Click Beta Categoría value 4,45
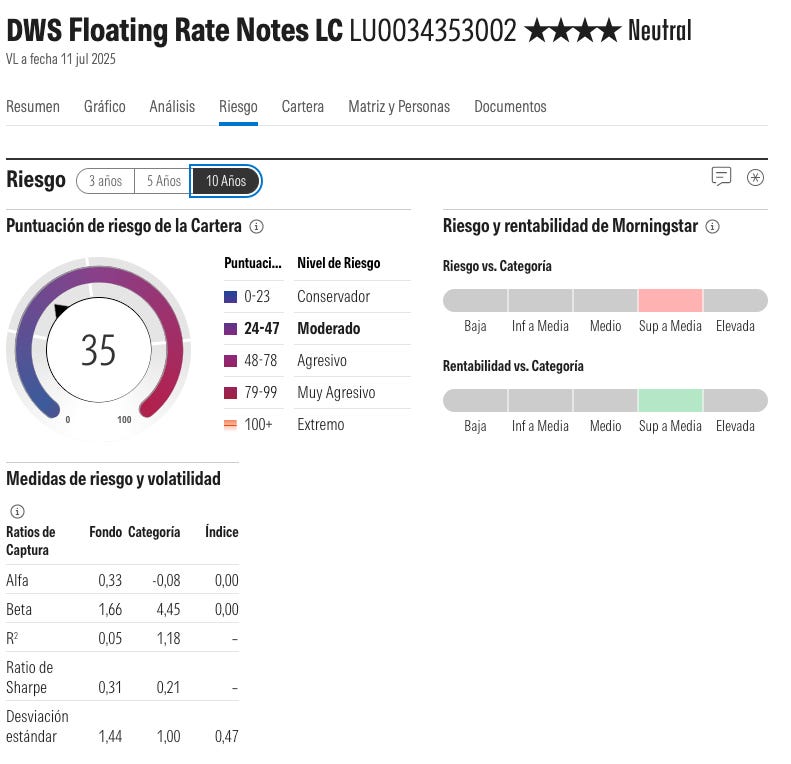The width and height of the screenshot is (791, 764). click(x=168, y=610)
